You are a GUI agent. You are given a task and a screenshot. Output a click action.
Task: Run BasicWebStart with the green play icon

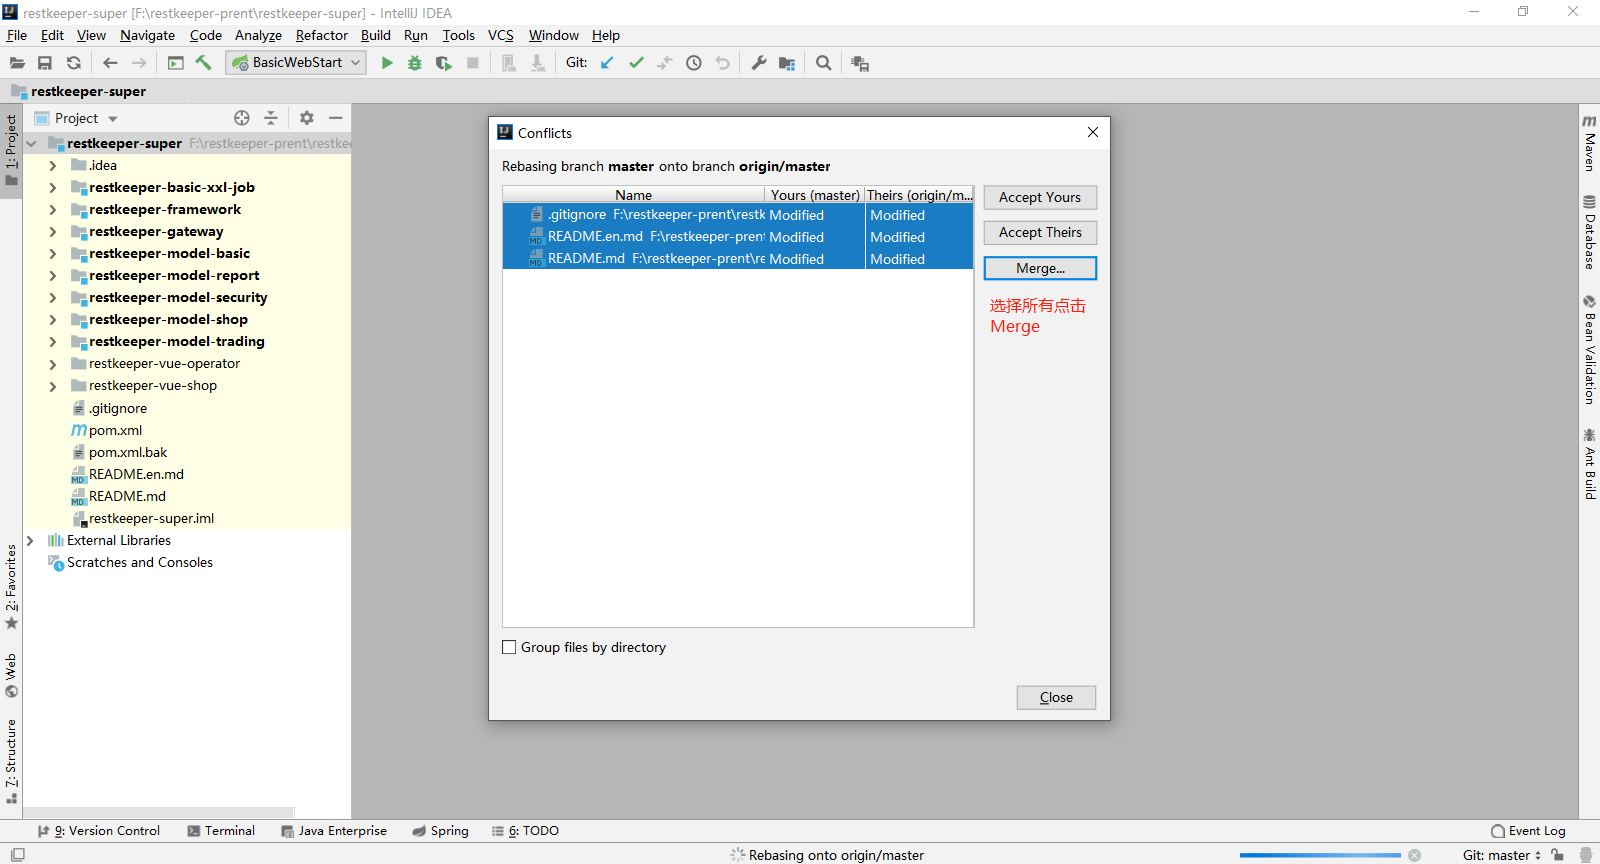click(387, 63)
